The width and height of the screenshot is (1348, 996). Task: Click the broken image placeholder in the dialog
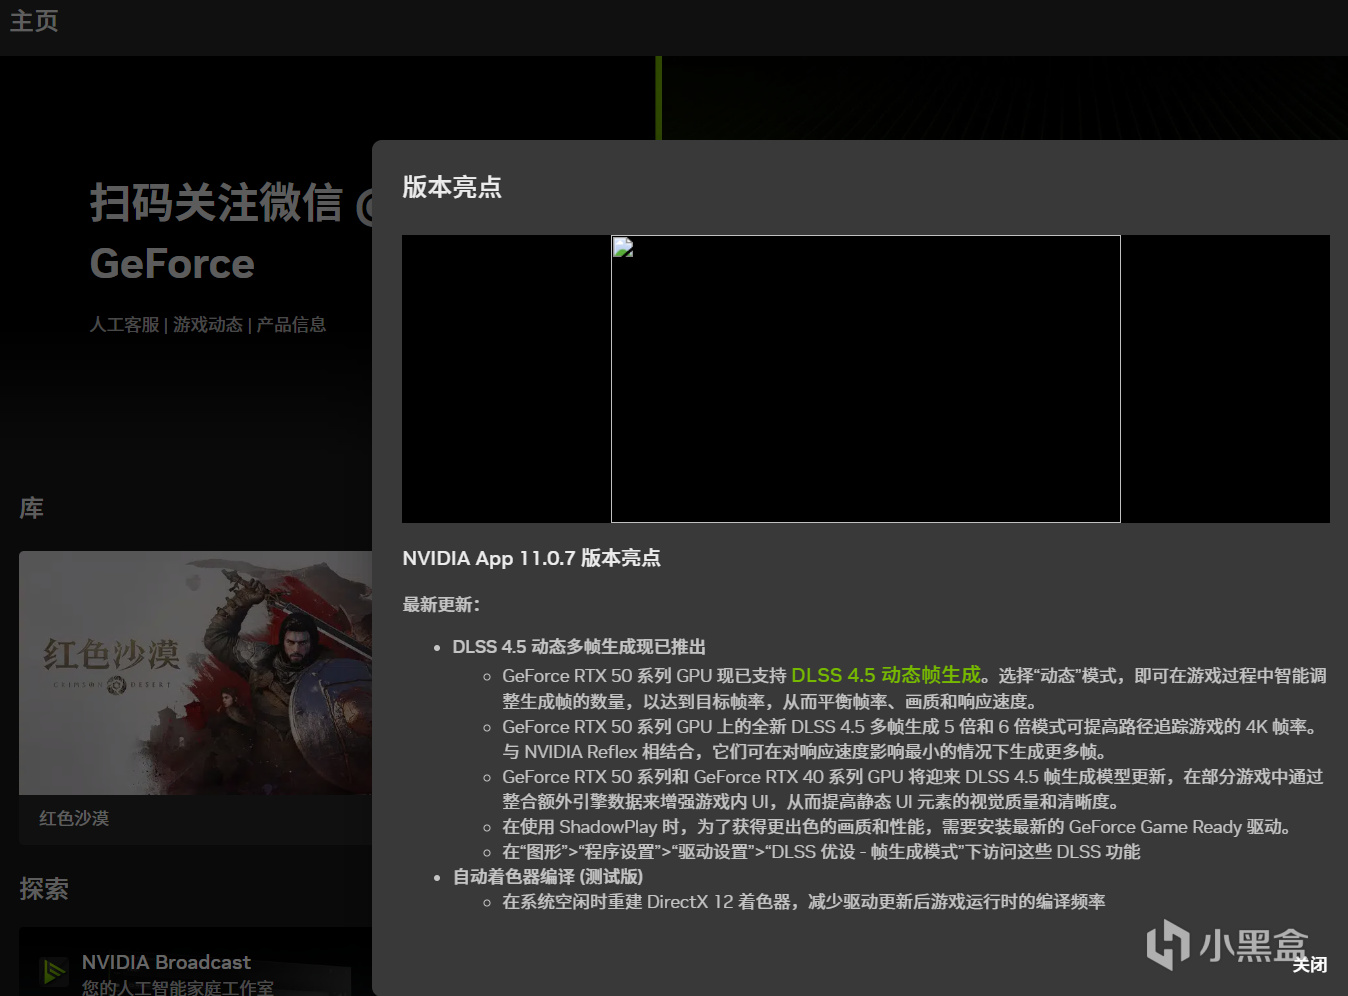[866, 379]
